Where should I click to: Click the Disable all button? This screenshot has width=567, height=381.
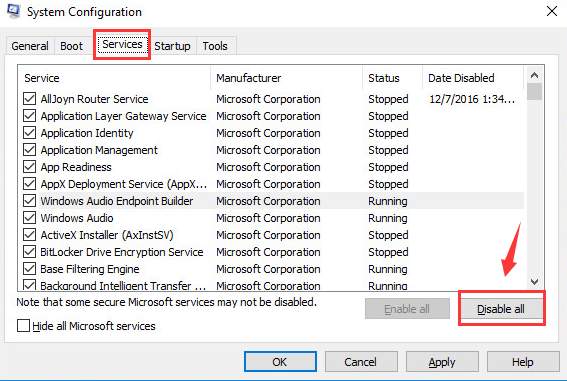click(x=501, y=309)
